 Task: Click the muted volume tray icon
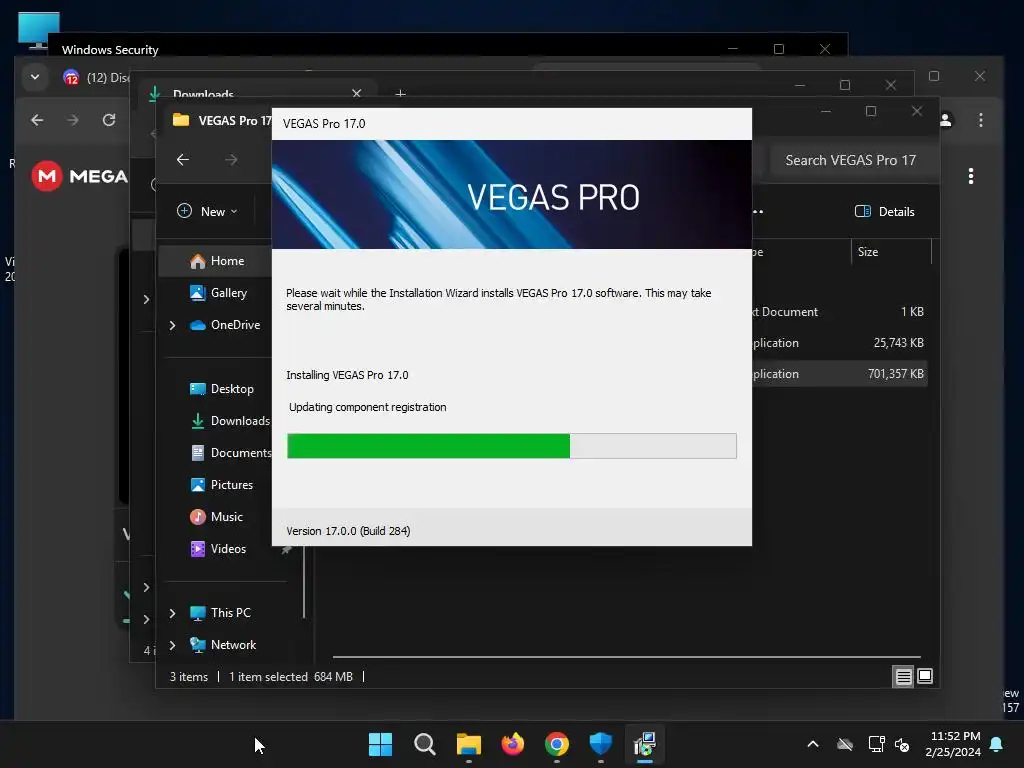tap(902, 744)
